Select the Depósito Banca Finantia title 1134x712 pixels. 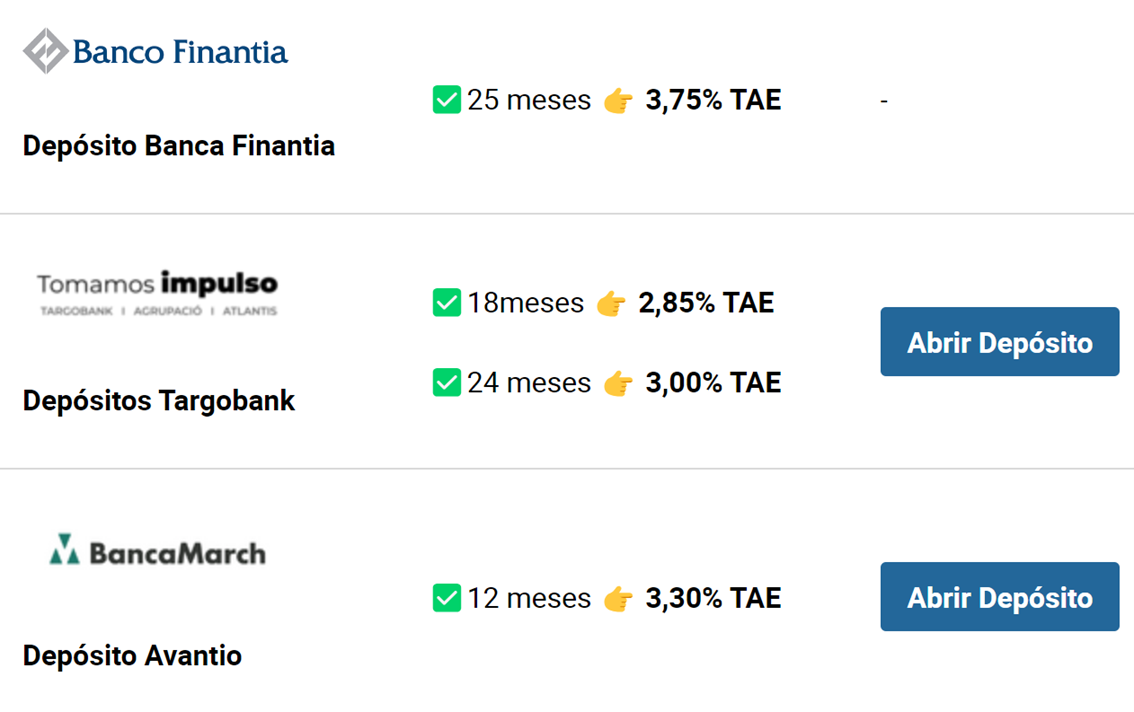[x=179, y=146]
